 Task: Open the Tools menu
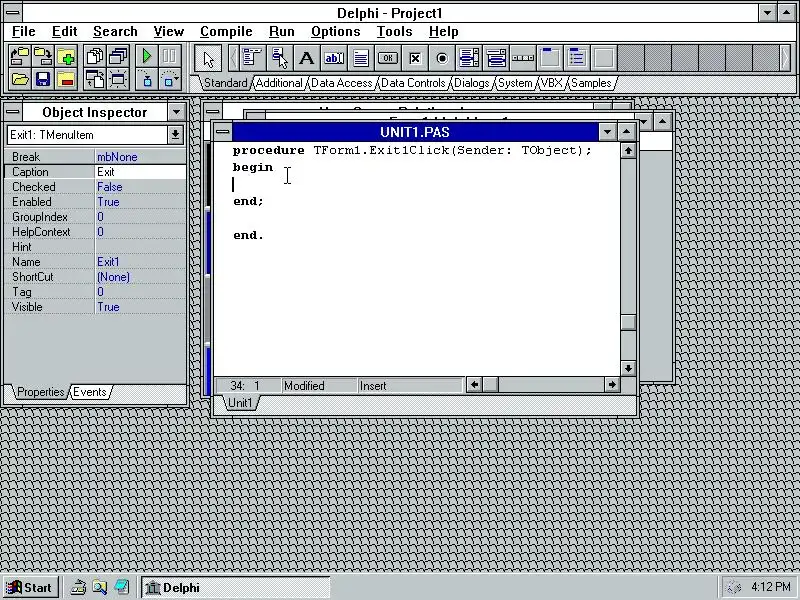click(394, 32)
